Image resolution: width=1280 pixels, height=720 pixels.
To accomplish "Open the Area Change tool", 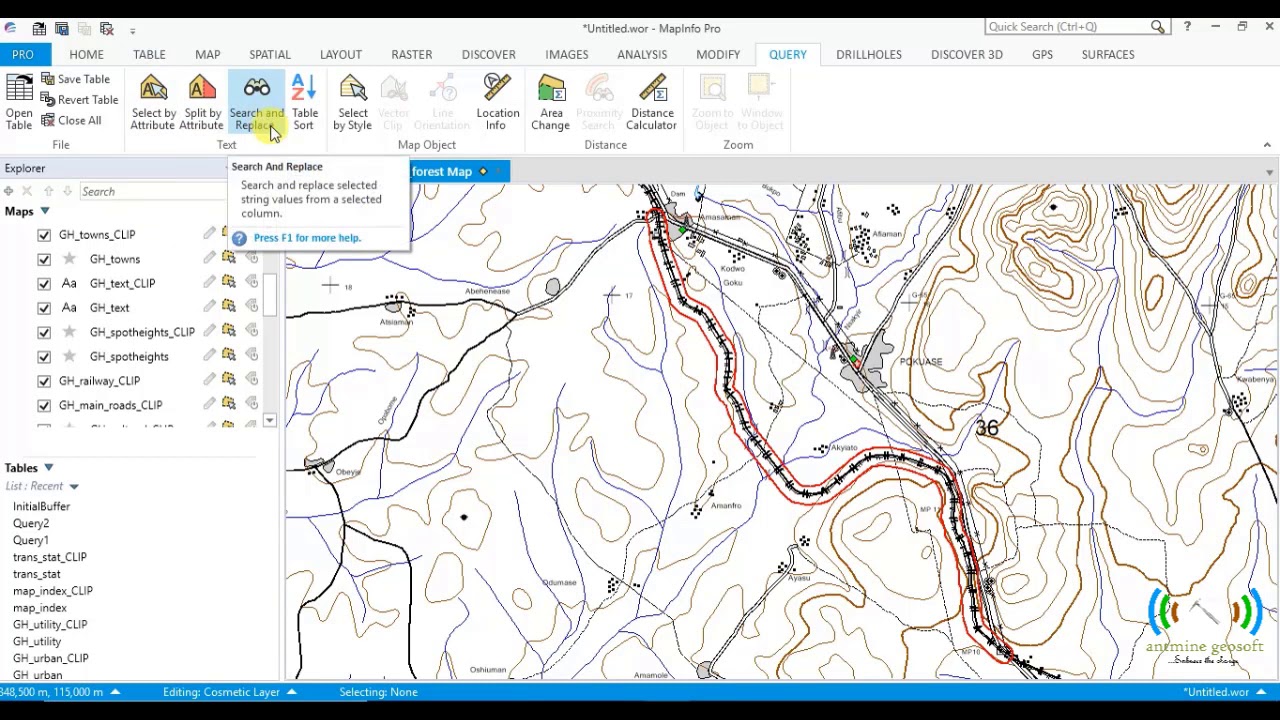I will [x=551, y=102].
